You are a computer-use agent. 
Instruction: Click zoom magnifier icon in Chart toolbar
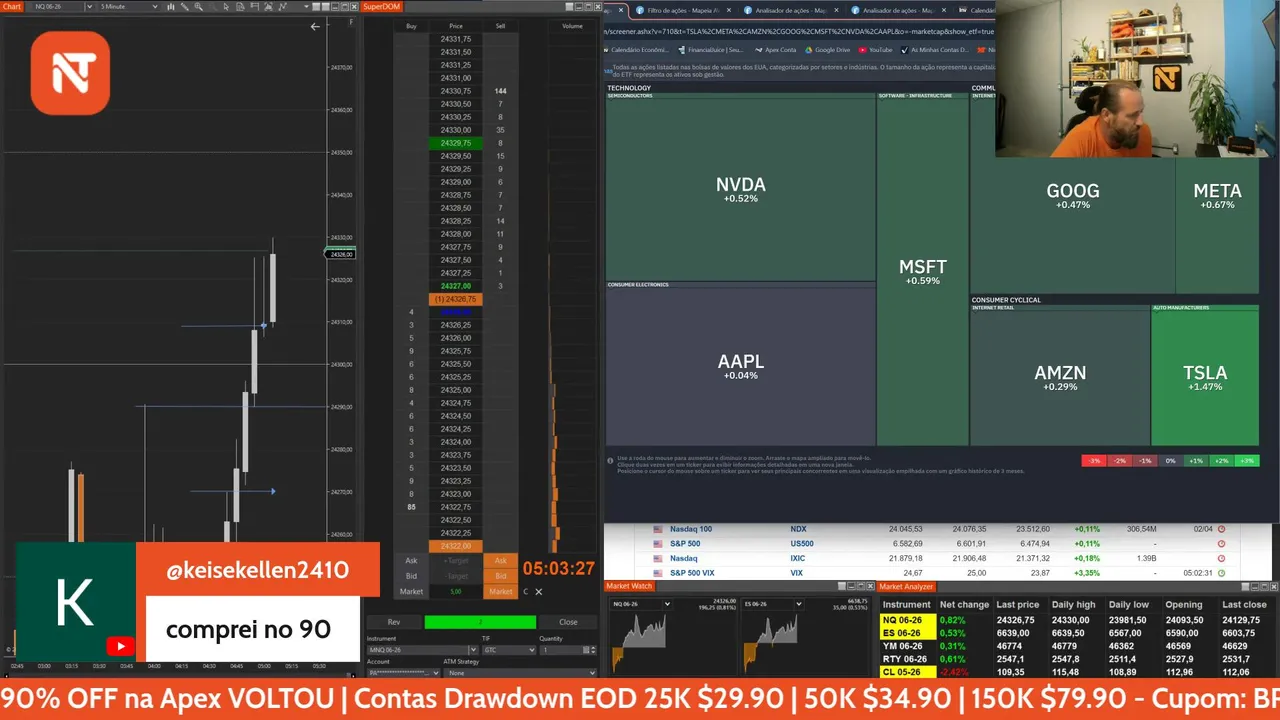[x=199, y=7]
